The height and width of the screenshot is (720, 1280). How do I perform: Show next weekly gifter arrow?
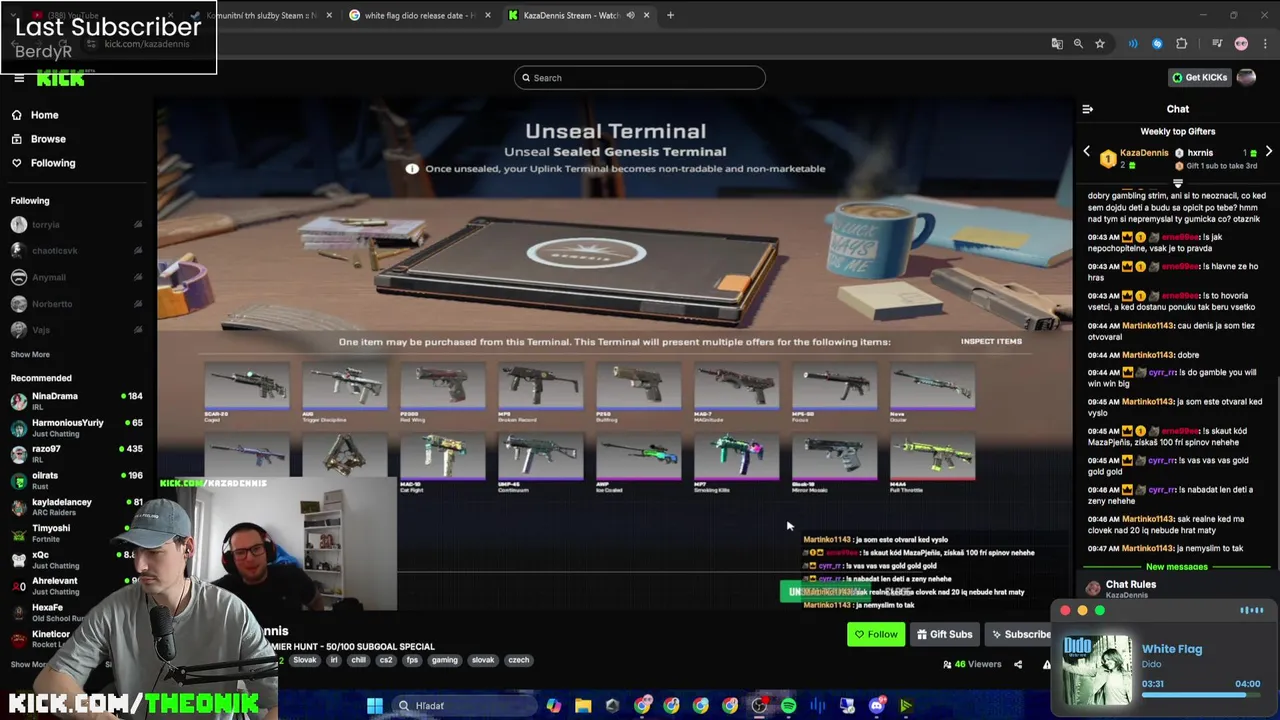1268,152
